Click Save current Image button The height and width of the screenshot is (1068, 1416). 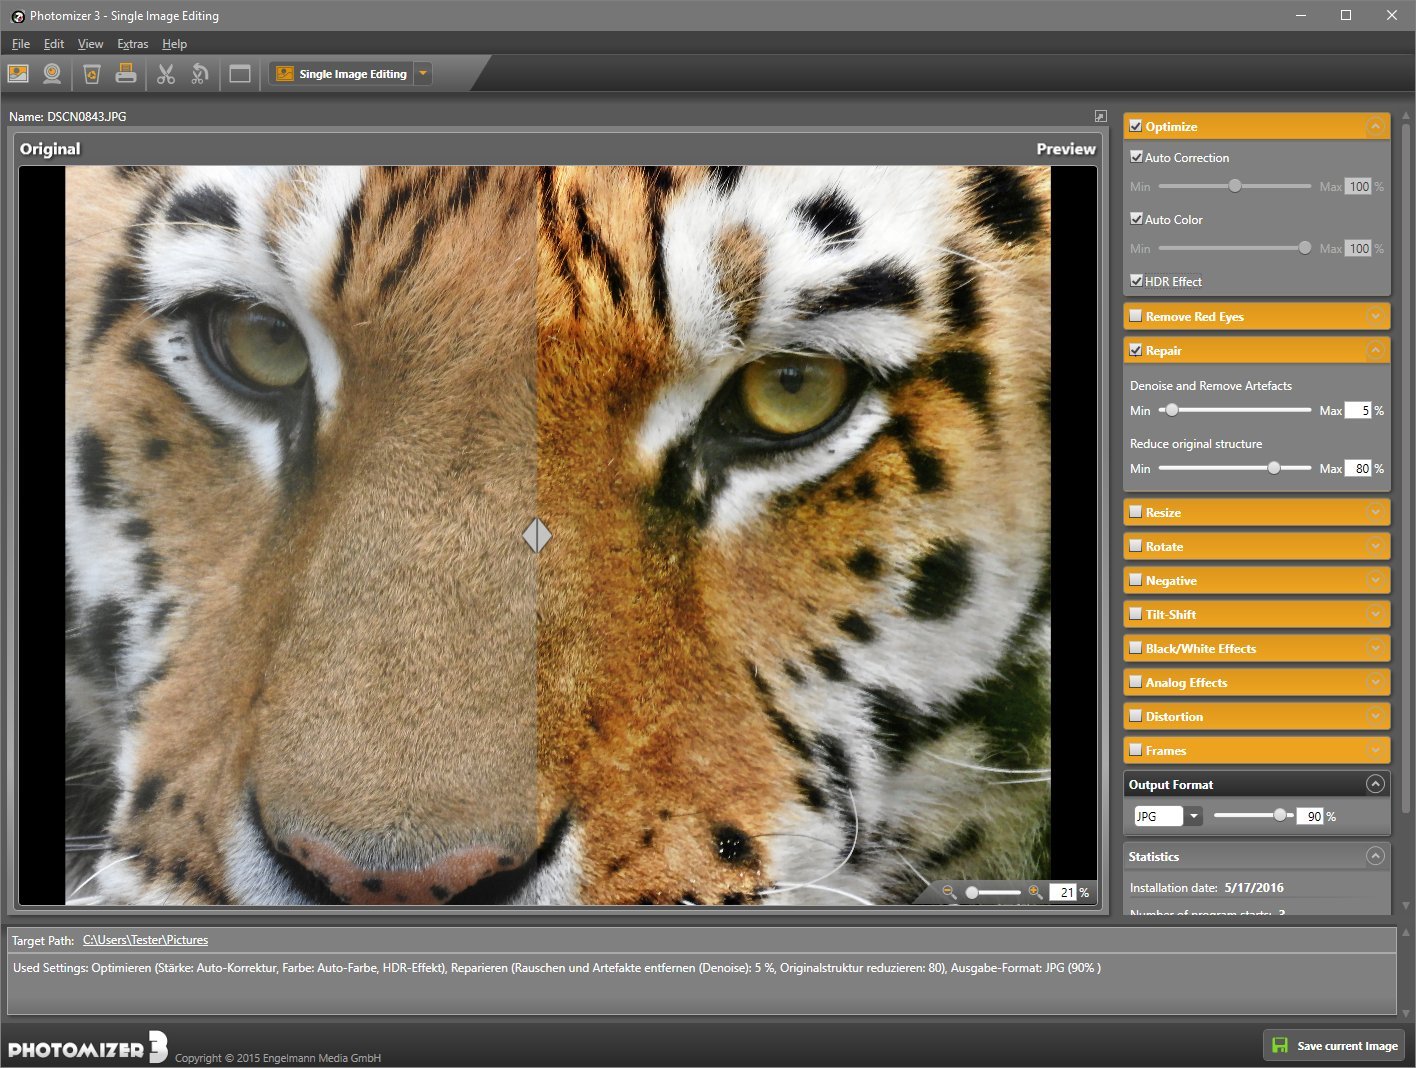[x=1334, y=1045]
